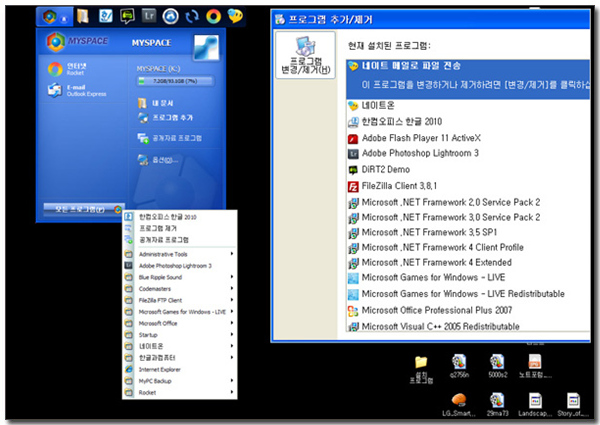Expand the Blue Ripple Sound submenu arrow
The image size is (600, 425).
(x=232, y=277)
